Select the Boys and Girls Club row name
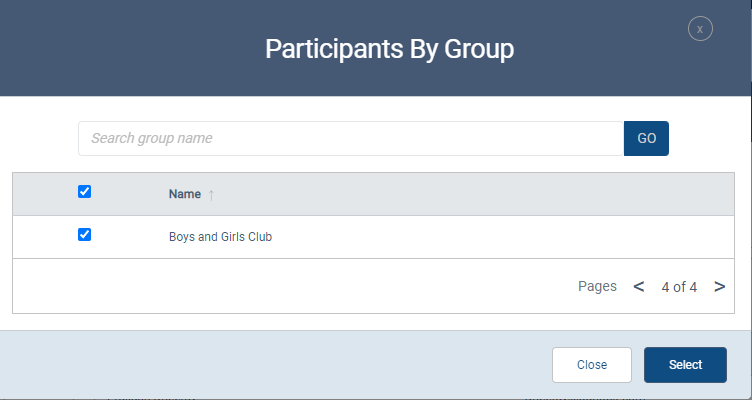The image size is (752, 400). click(x=220, y=238)
